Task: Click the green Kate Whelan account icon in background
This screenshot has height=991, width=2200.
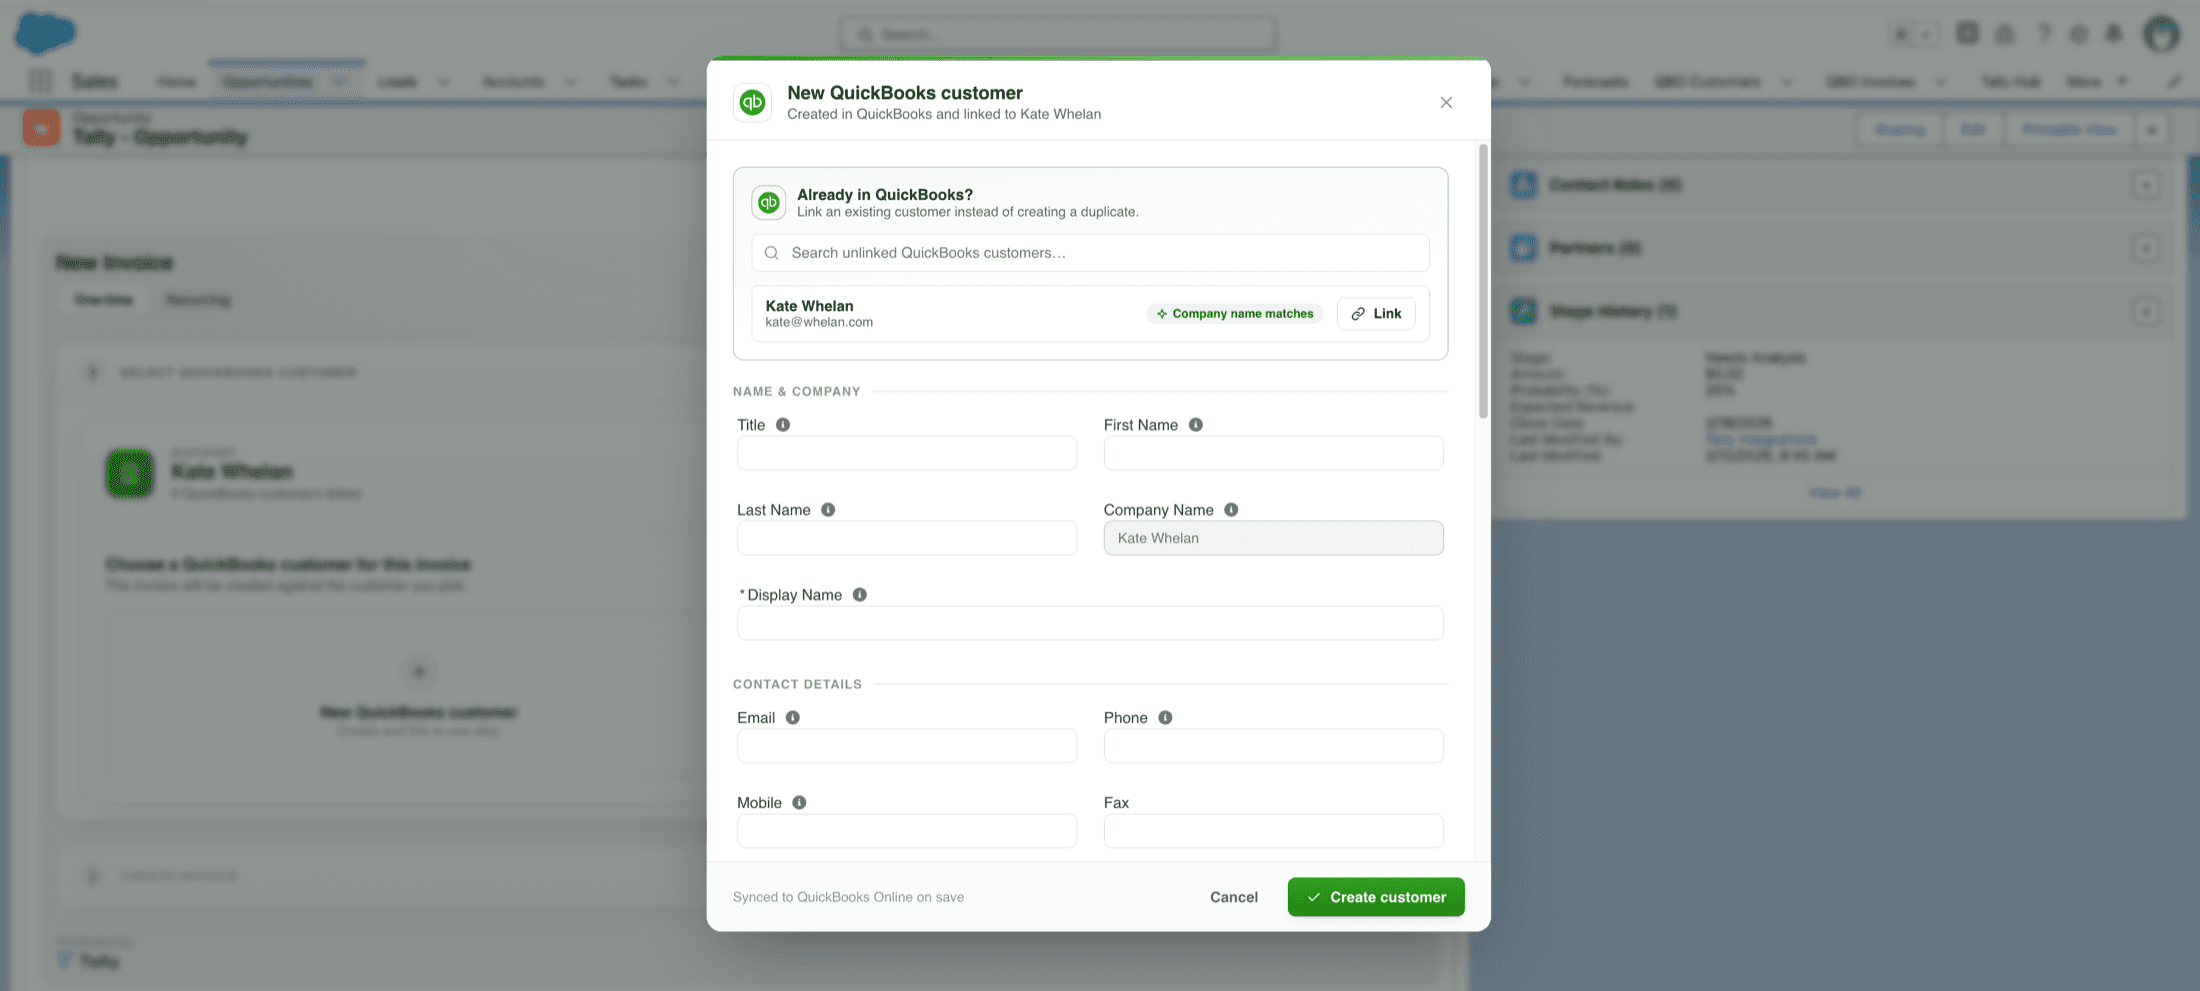Action: coord(130,474)
